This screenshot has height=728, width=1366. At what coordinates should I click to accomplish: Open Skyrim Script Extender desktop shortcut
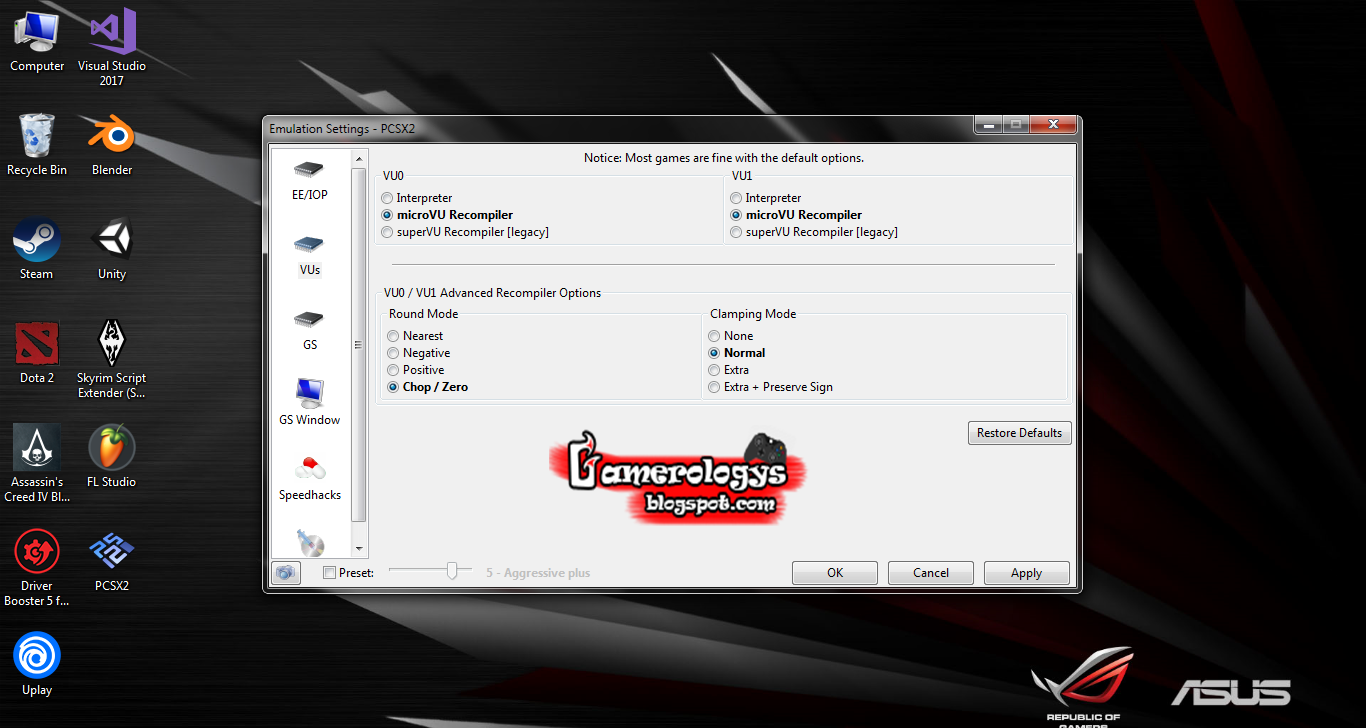point(112,359)
